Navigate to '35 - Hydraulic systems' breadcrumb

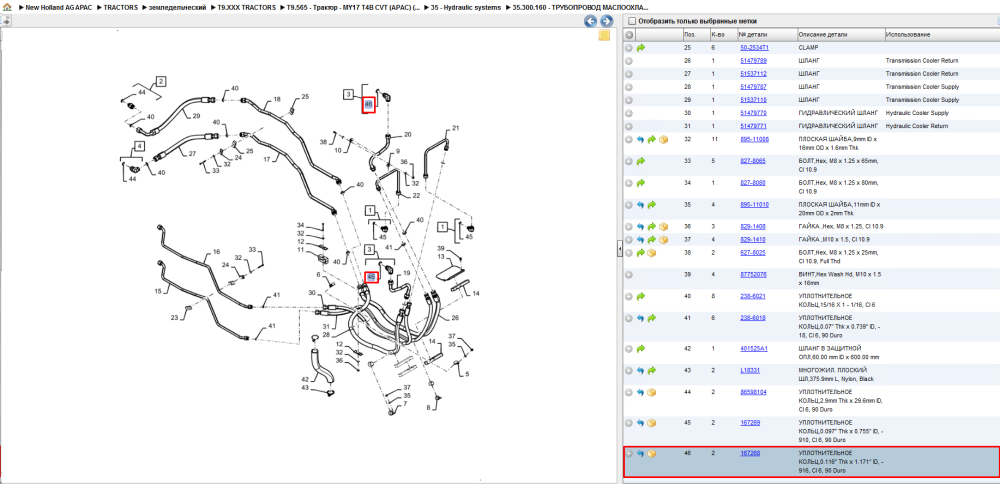click(466, 8)
